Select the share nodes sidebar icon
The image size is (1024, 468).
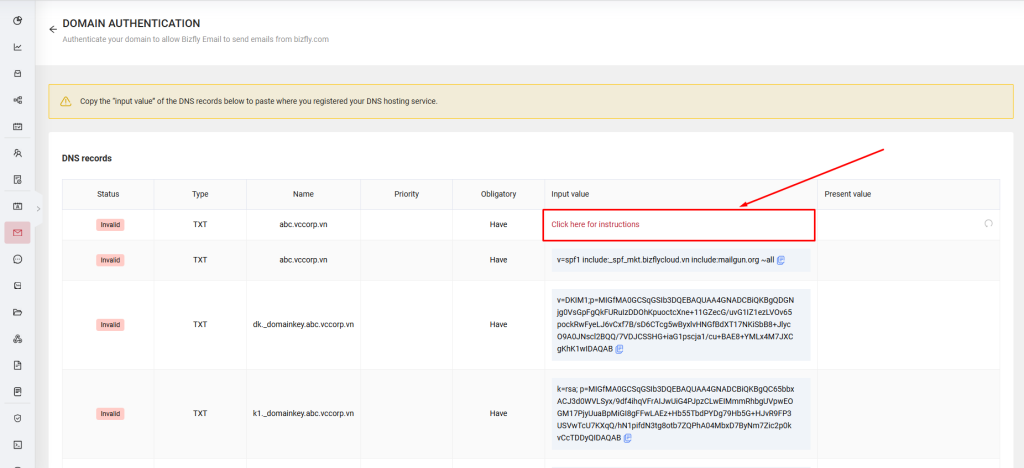coord(17,100)
